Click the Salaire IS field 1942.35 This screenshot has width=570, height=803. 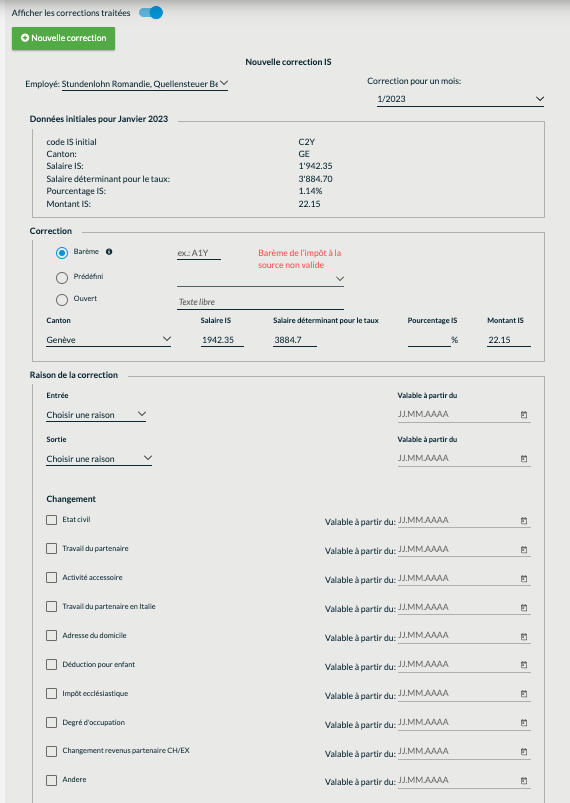[x=222, y=340]
